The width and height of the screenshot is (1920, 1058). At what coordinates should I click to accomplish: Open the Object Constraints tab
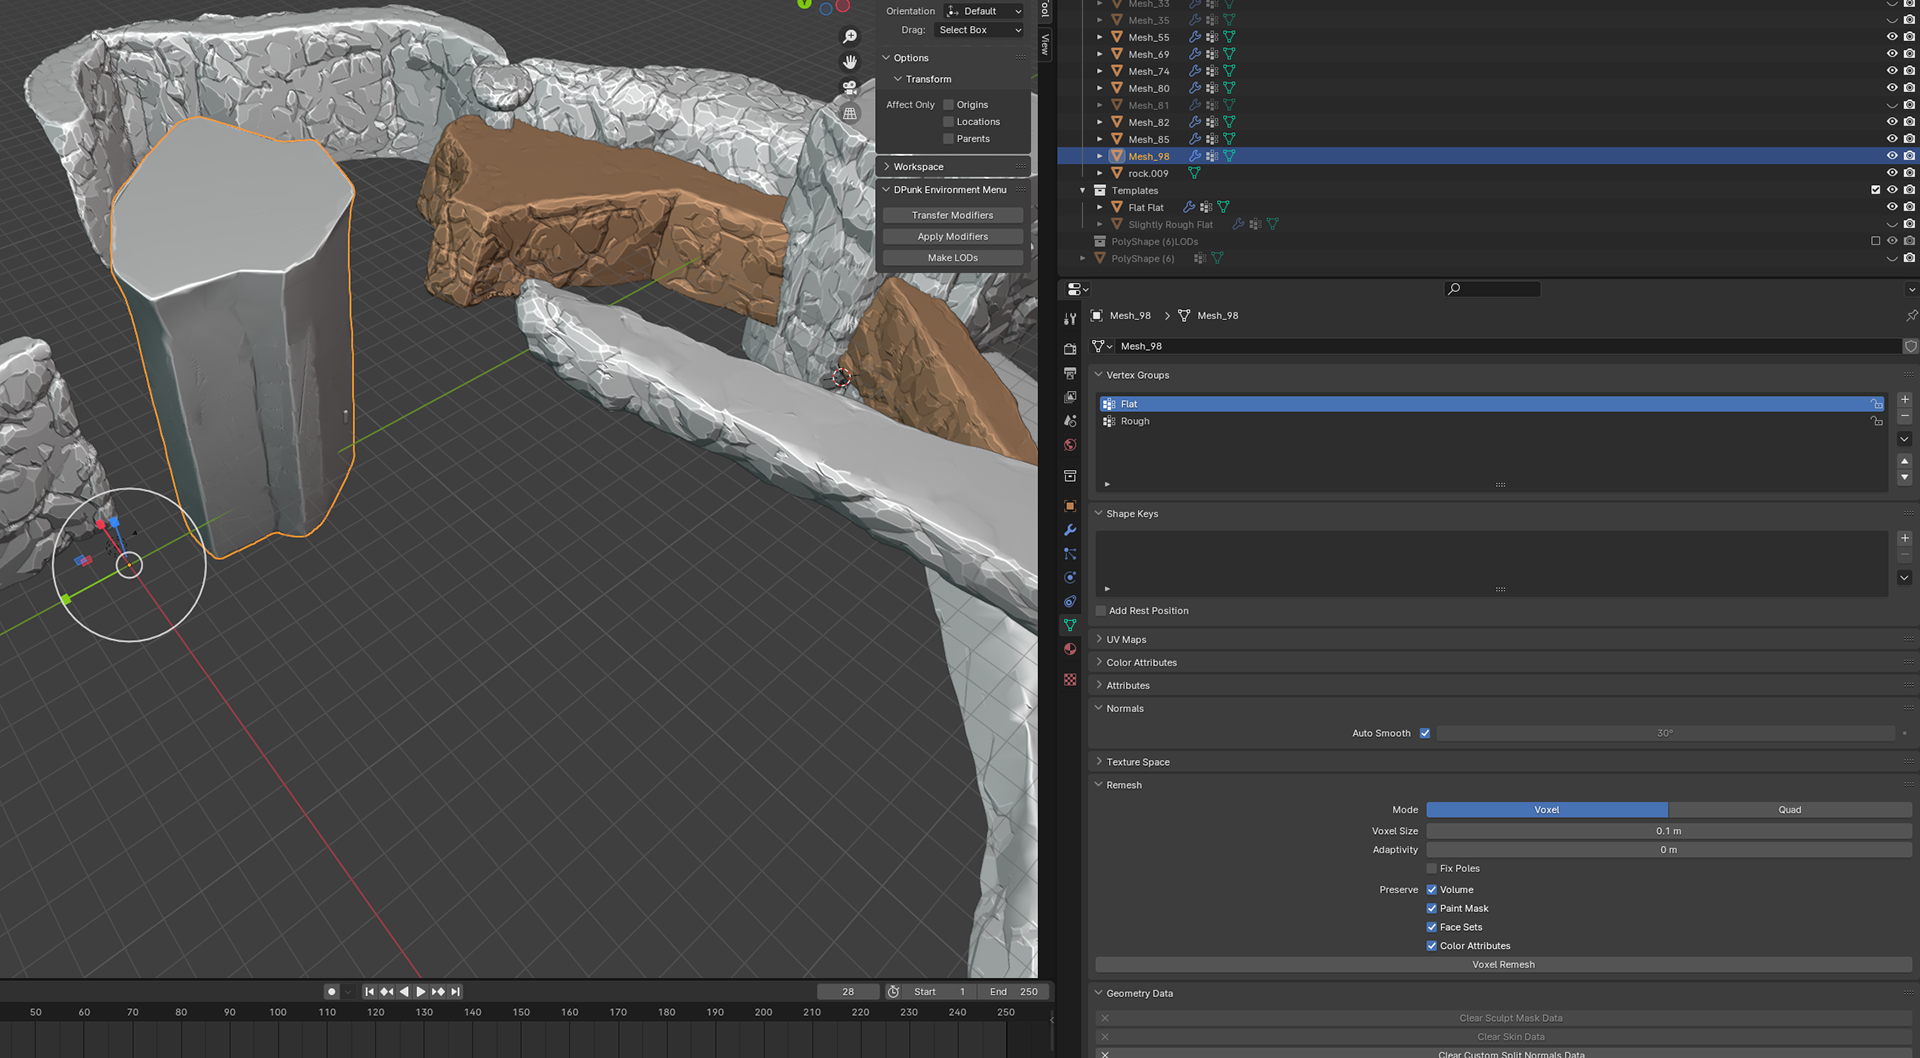(x=1070, y=602)
